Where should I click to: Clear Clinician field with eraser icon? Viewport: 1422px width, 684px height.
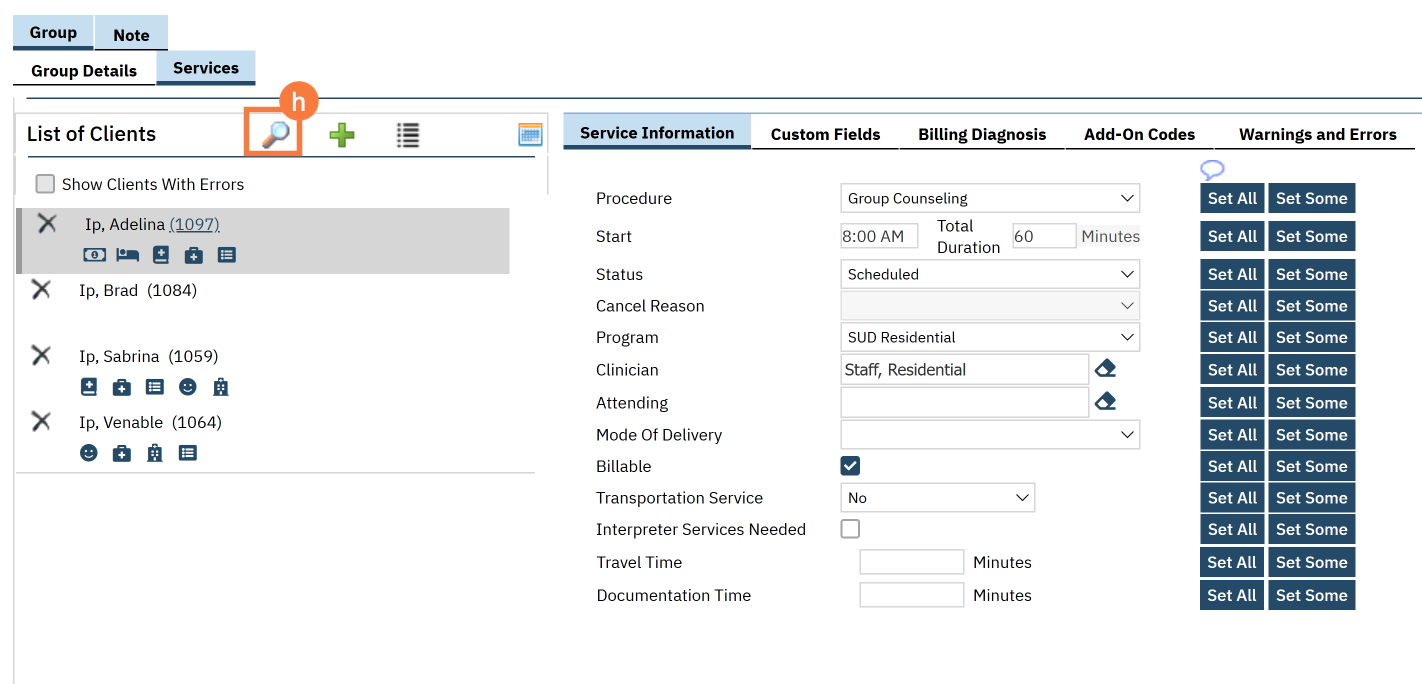coord(1104,369)
